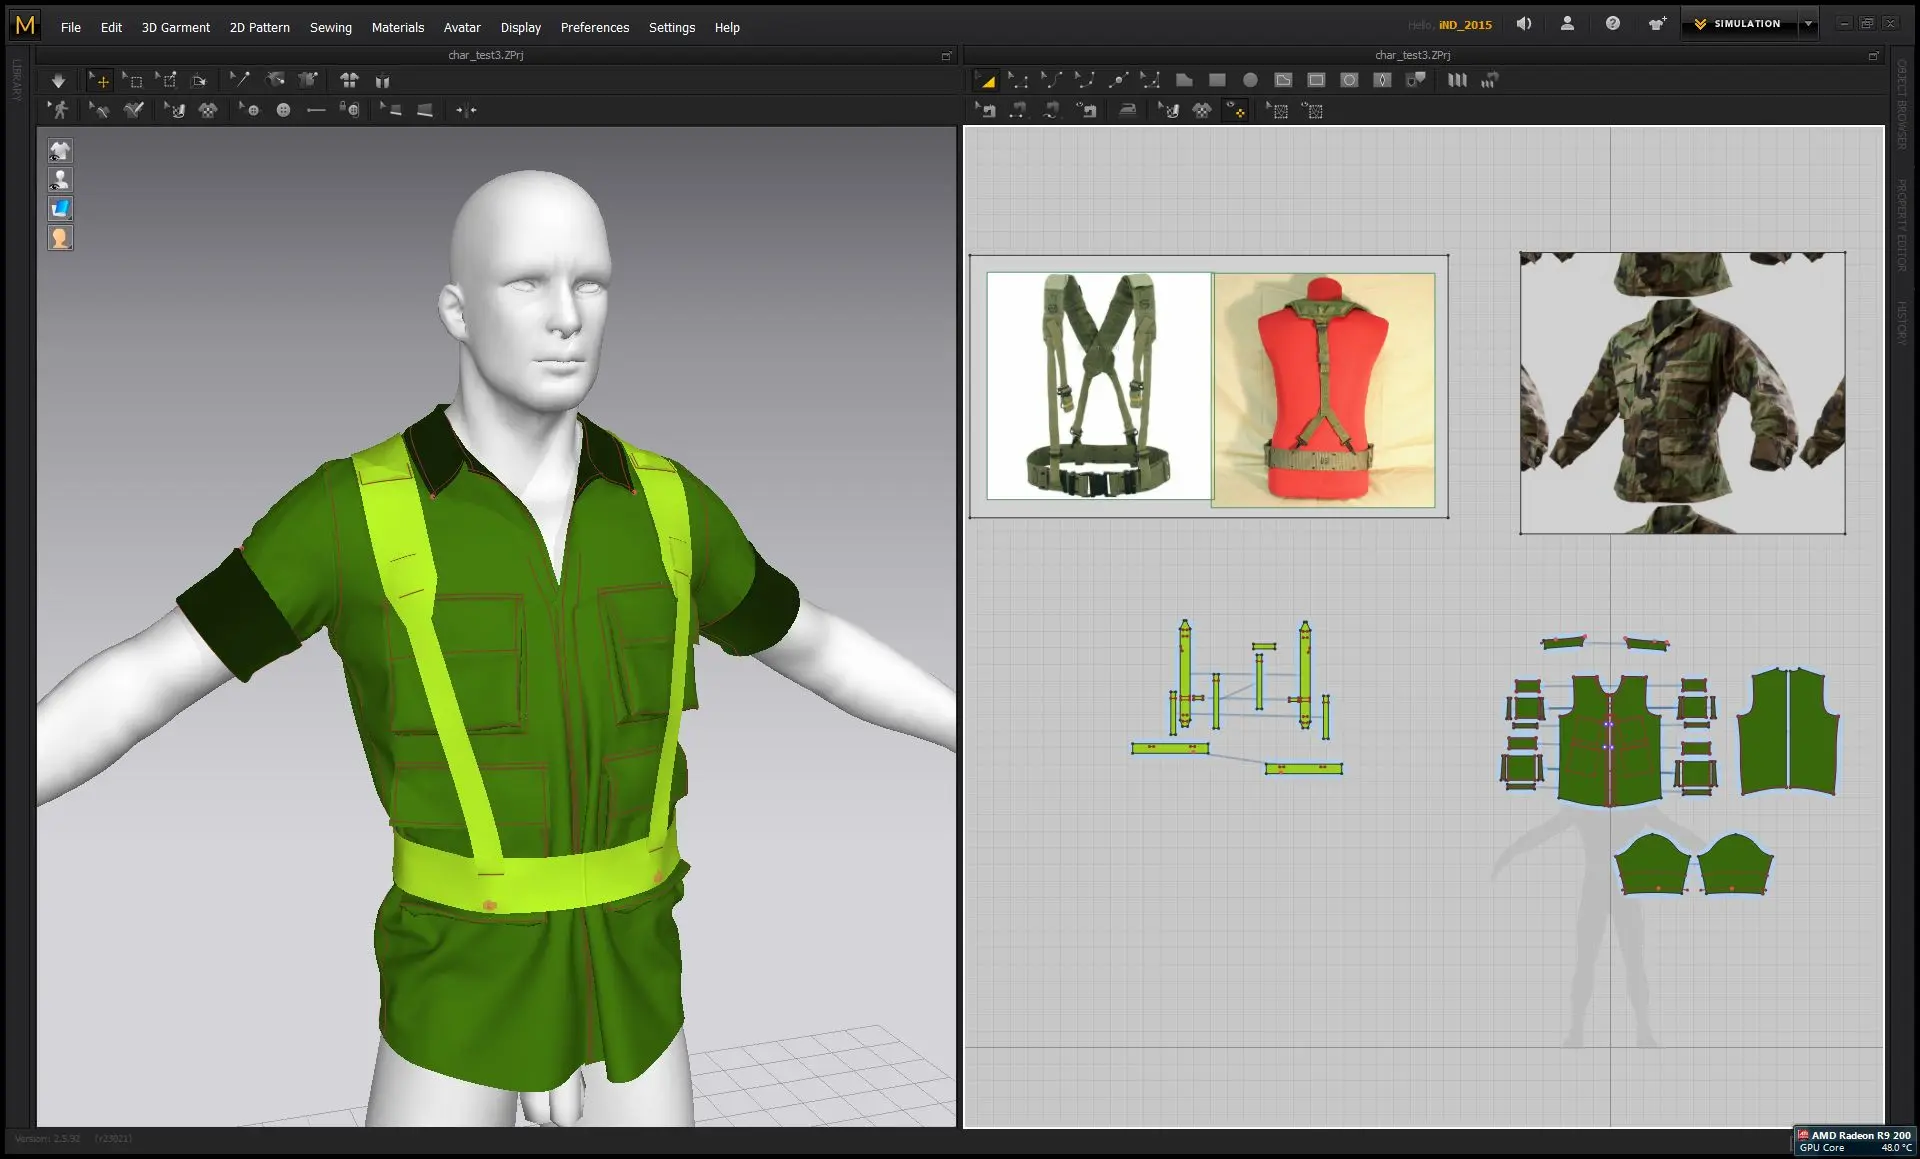Click the Reset 3D Arrangement shirt icon
The width and height of the screenshot is (1920, 1159).
click(349, 81)
